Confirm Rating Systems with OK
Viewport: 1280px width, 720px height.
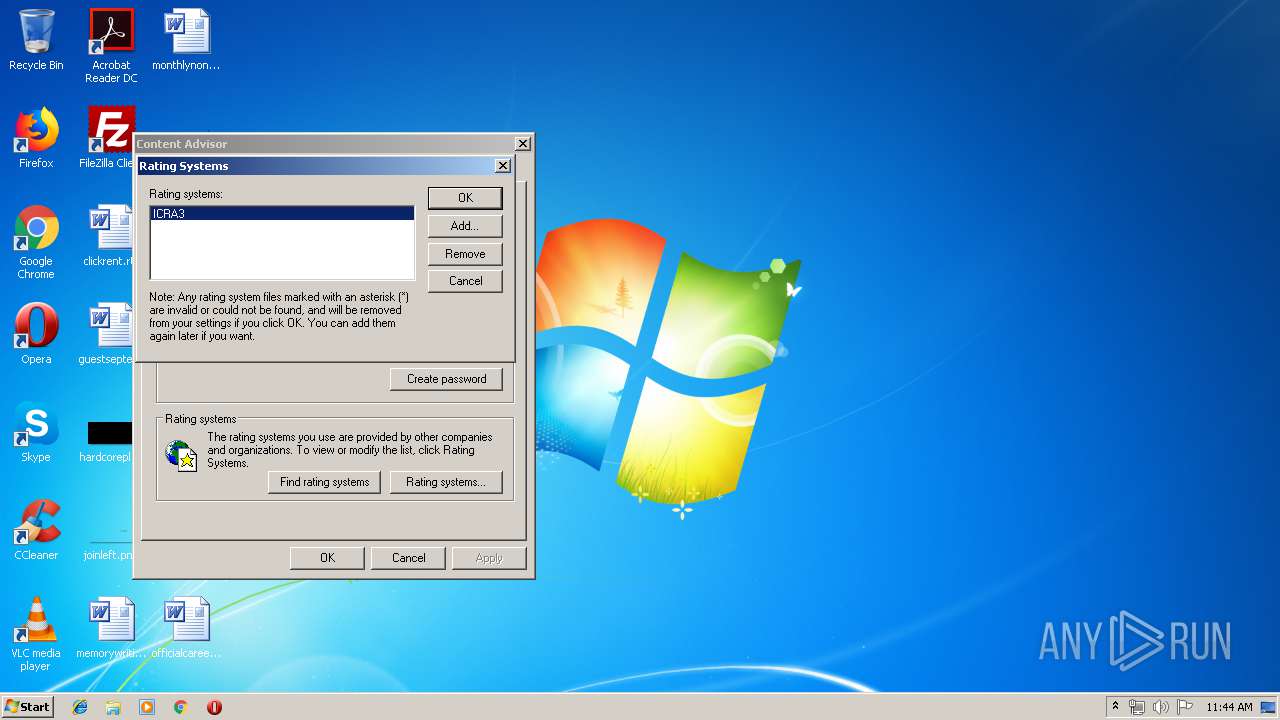click(x=465, y=198)
